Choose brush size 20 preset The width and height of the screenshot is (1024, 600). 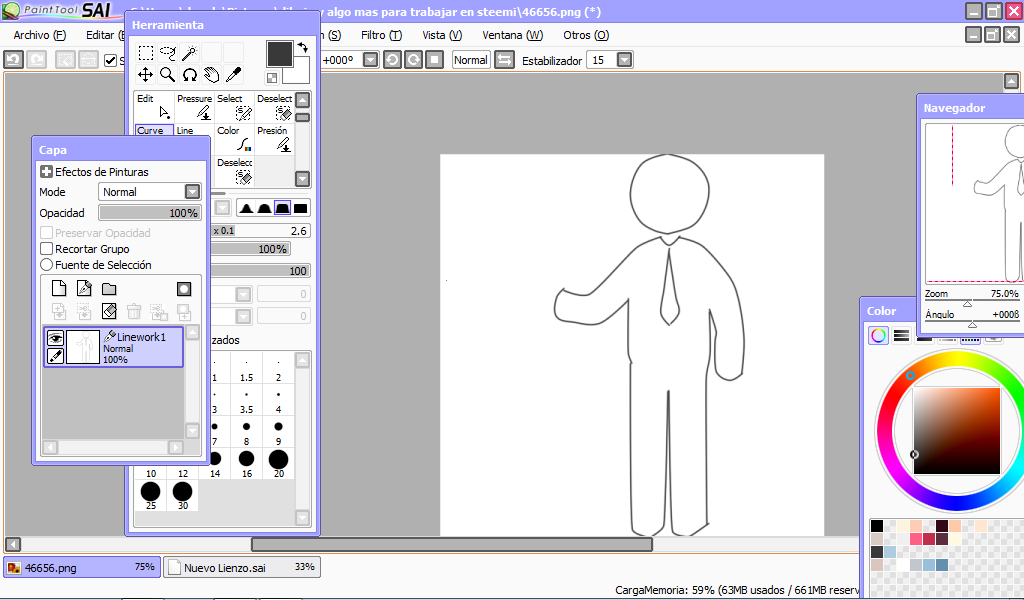[x=278, y=460]
